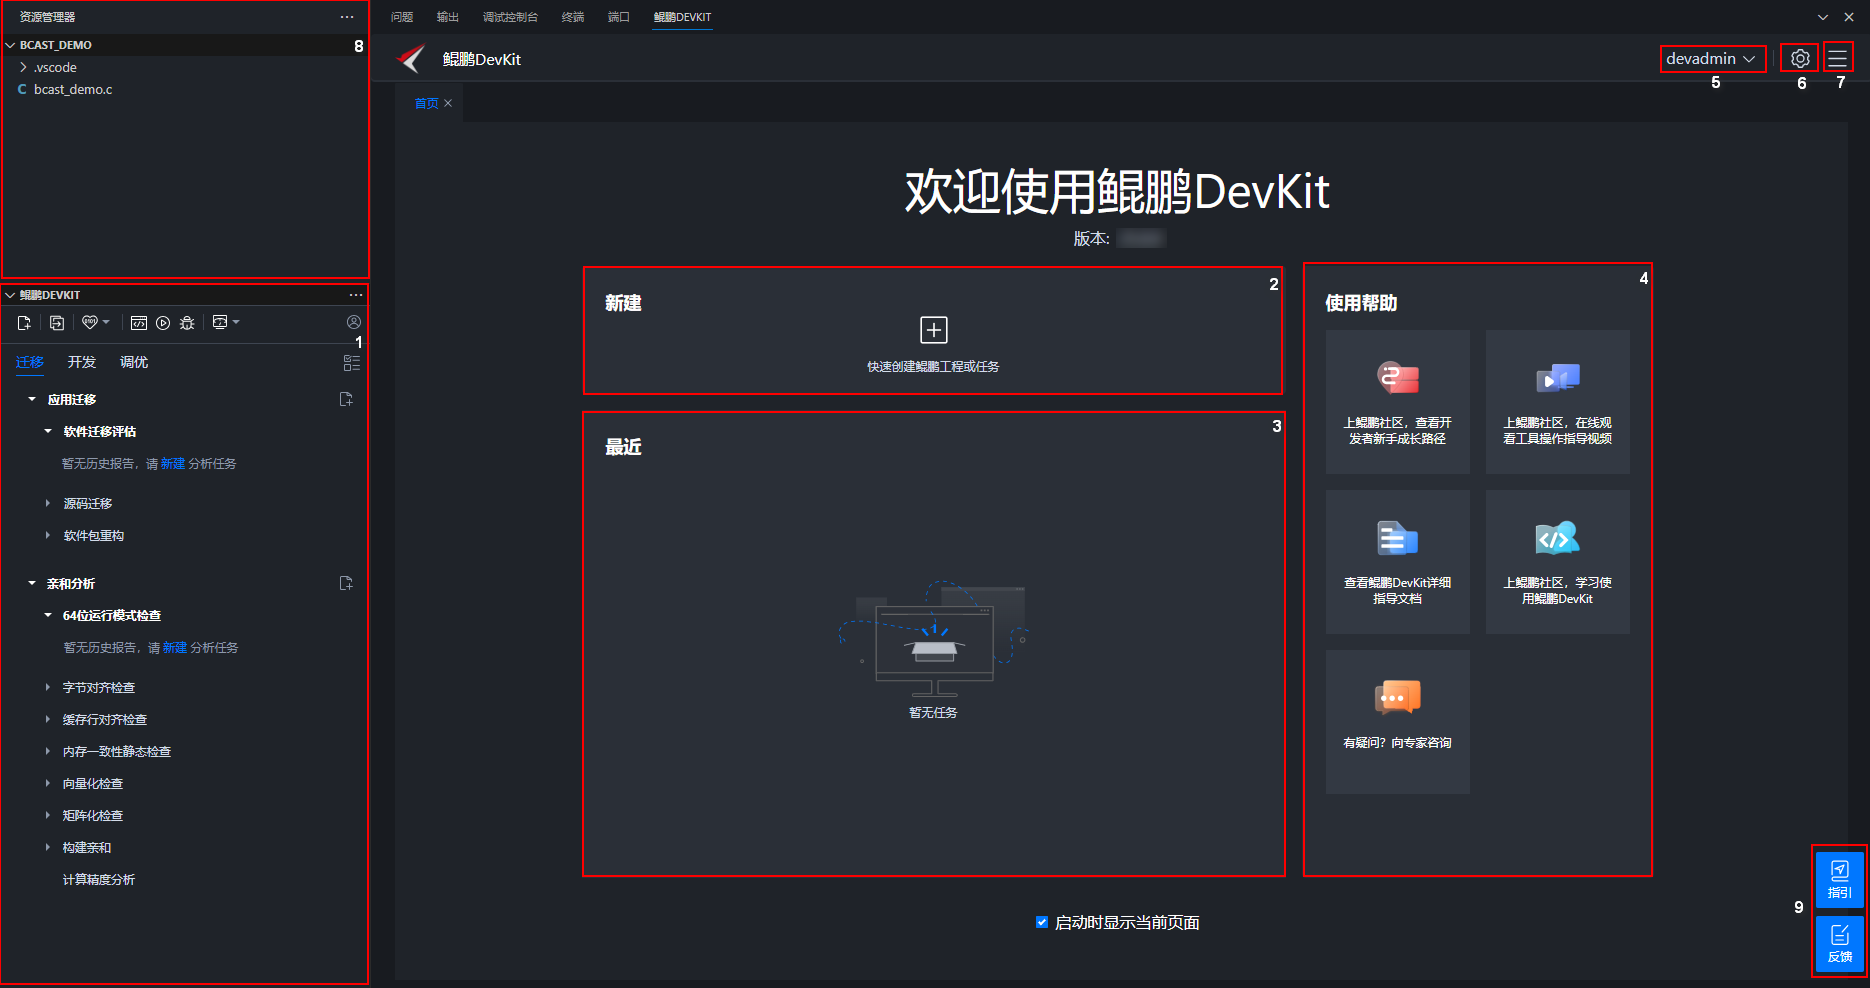Click the new task icon next to 亲和分析
Image resolution: width=1870 pixels, height=988 pixels.
[x=346, y=583]
